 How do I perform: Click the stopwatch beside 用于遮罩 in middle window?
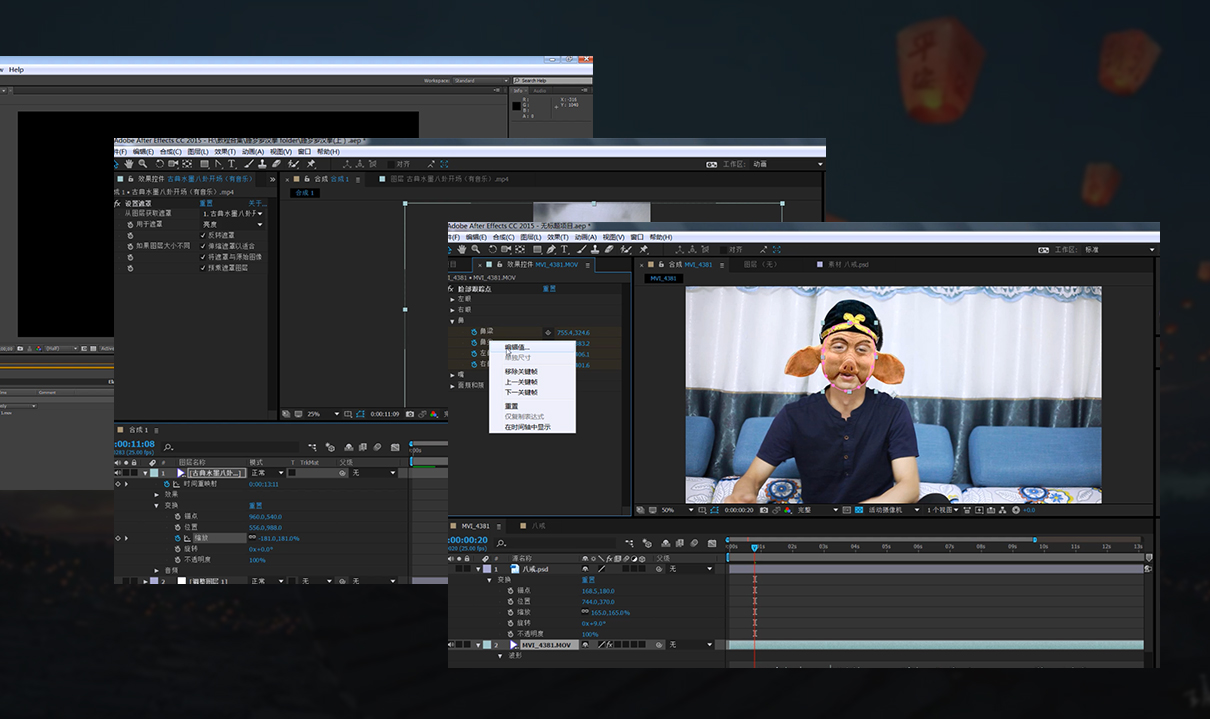point(130,224)
